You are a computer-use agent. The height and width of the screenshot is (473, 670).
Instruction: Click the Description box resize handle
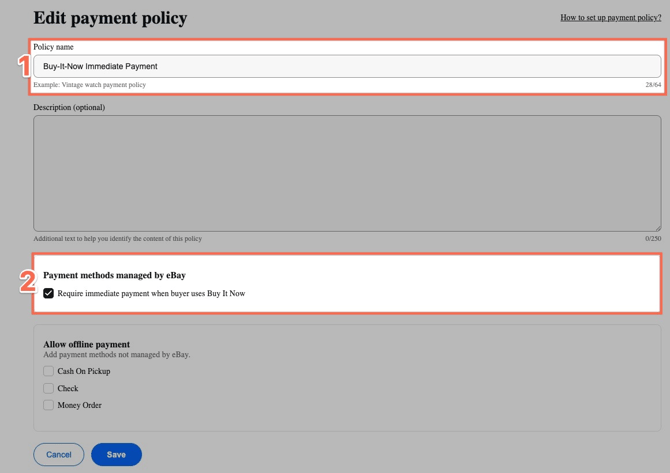[657, 228]
